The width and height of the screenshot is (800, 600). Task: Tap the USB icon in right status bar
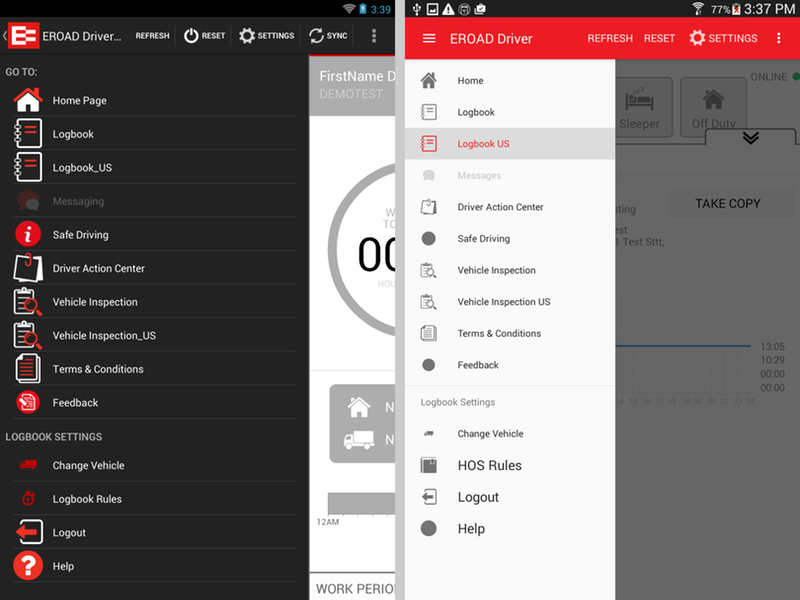(x=417, y=9)
